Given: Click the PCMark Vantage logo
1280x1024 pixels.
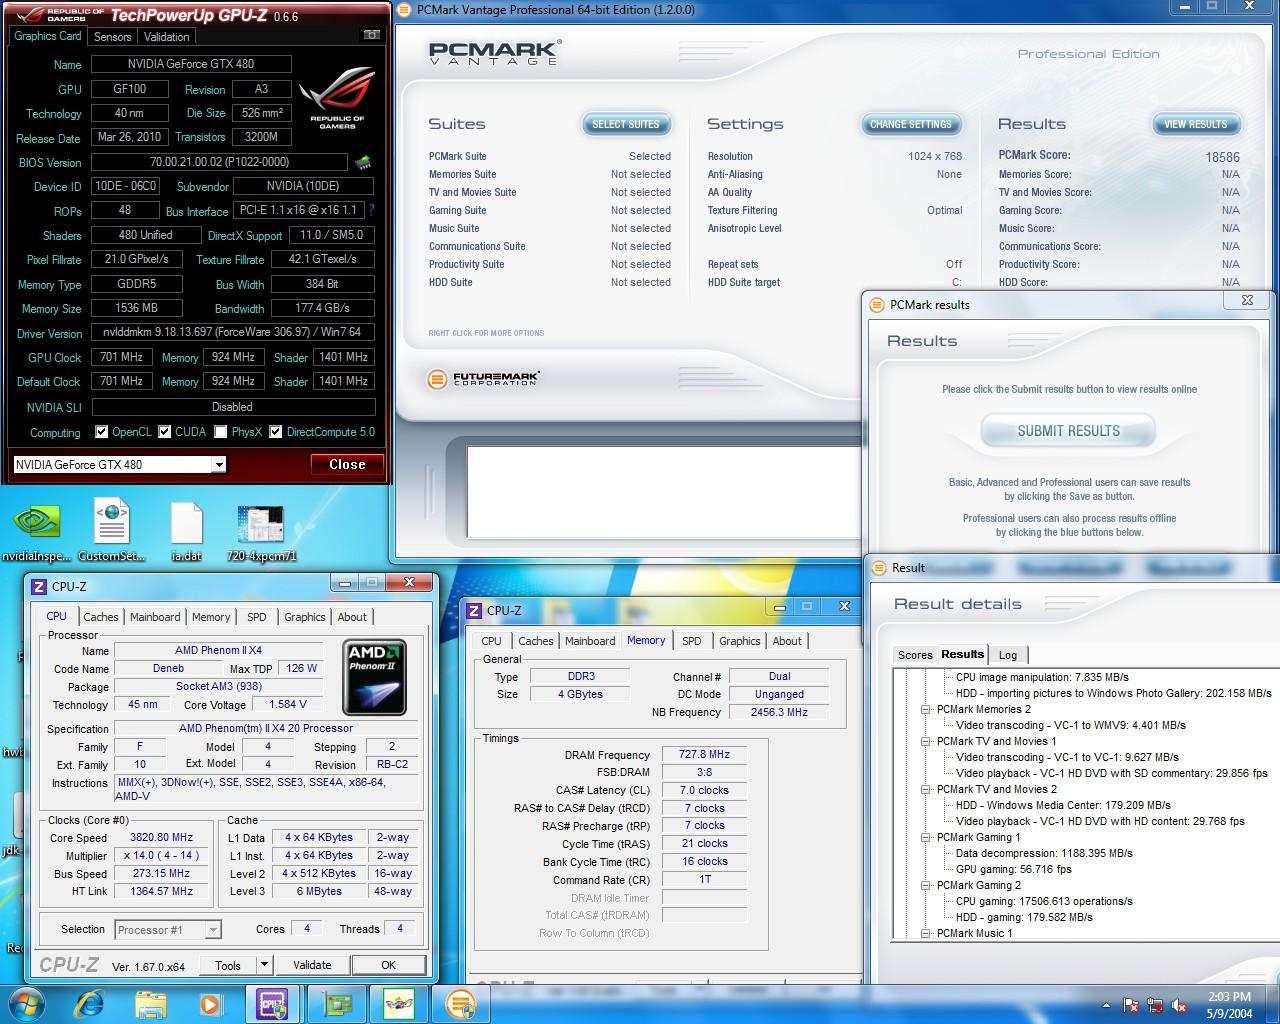Looking at the screenshot, I should [x=495, y=53].
